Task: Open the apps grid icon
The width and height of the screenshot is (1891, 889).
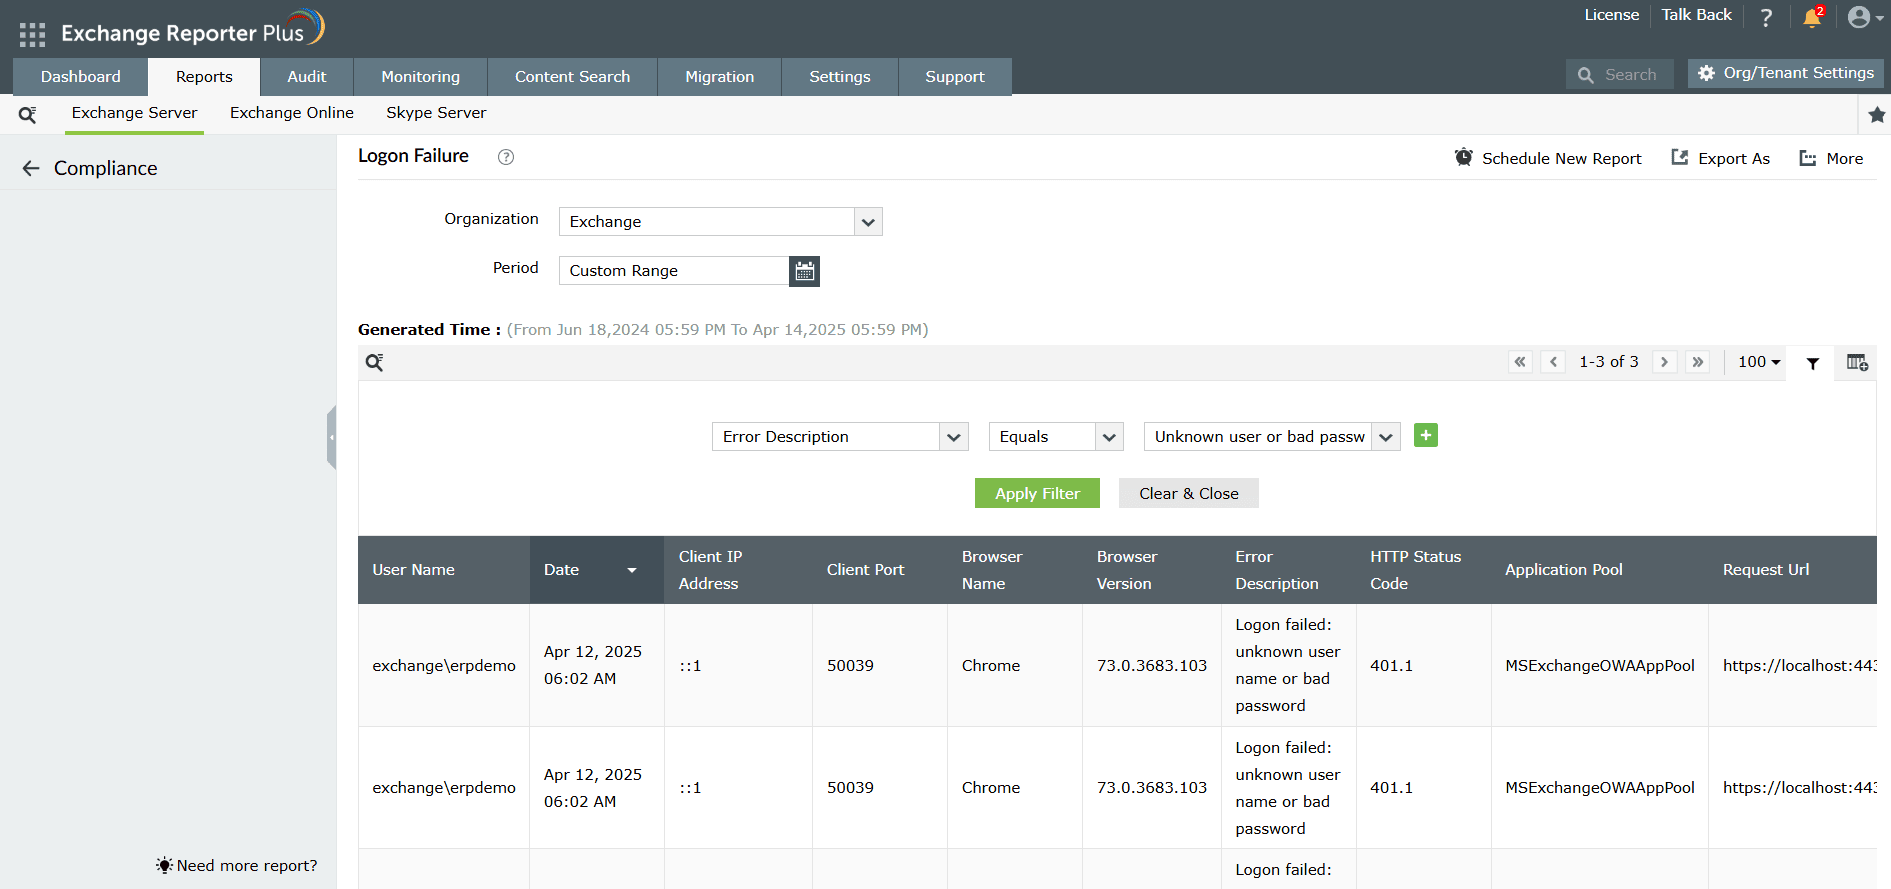Action: (32, 35)
